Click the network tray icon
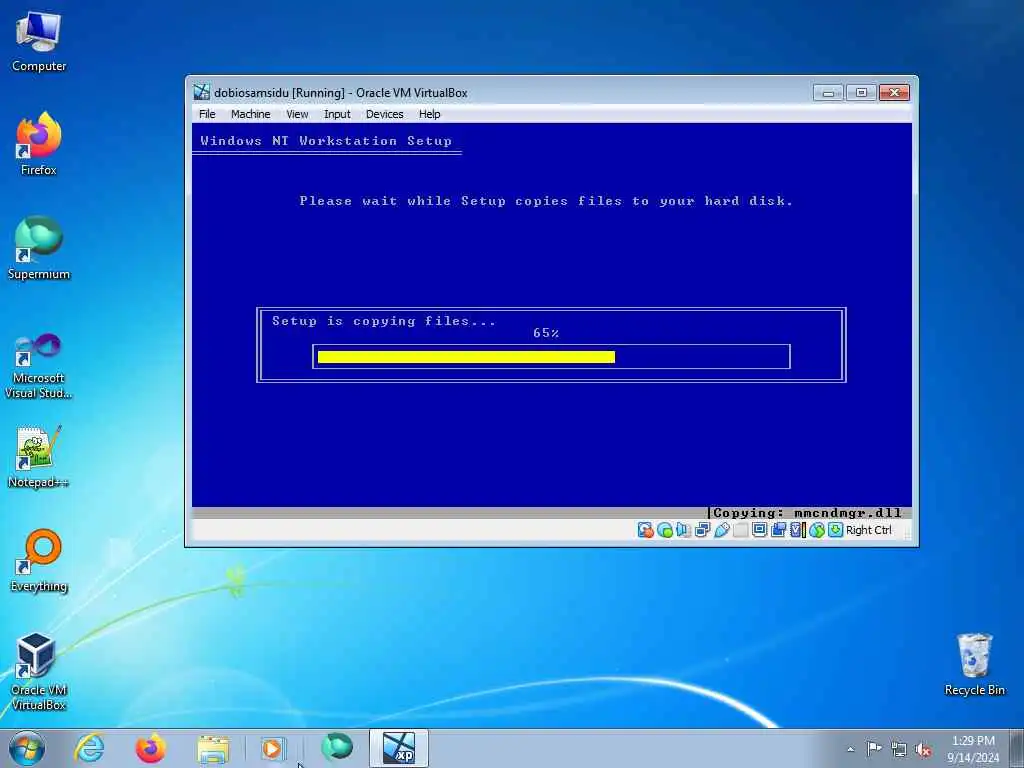 tap(899, 749)
